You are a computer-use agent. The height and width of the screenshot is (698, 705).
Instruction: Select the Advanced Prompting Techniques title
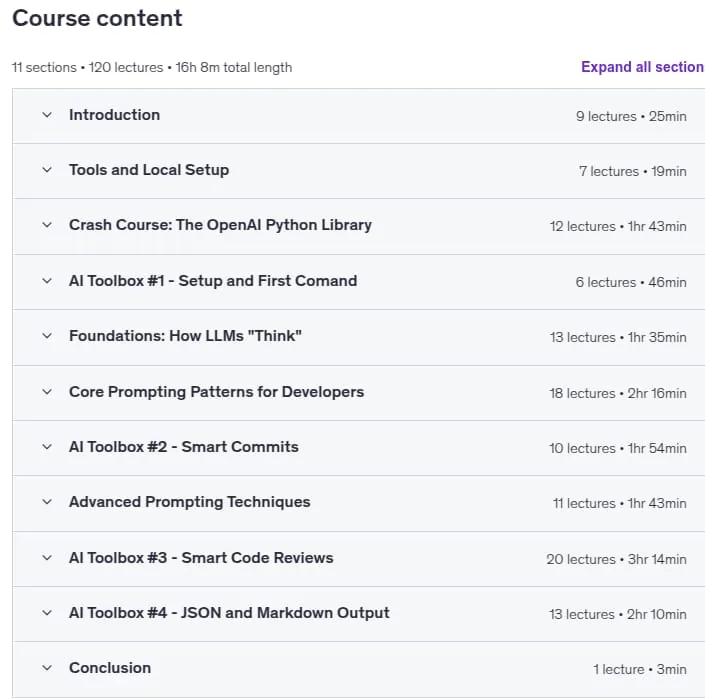(x=189, y=502)
